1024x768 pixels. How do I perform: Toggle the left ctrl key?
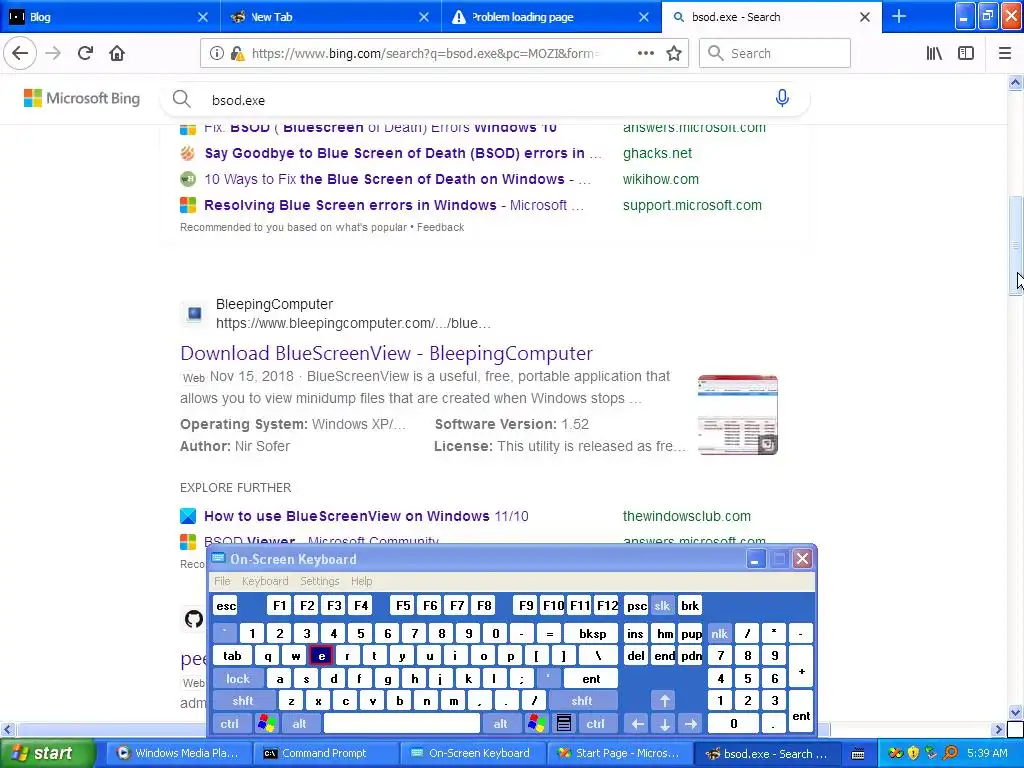pyautogui.click(x=229, y=724)
